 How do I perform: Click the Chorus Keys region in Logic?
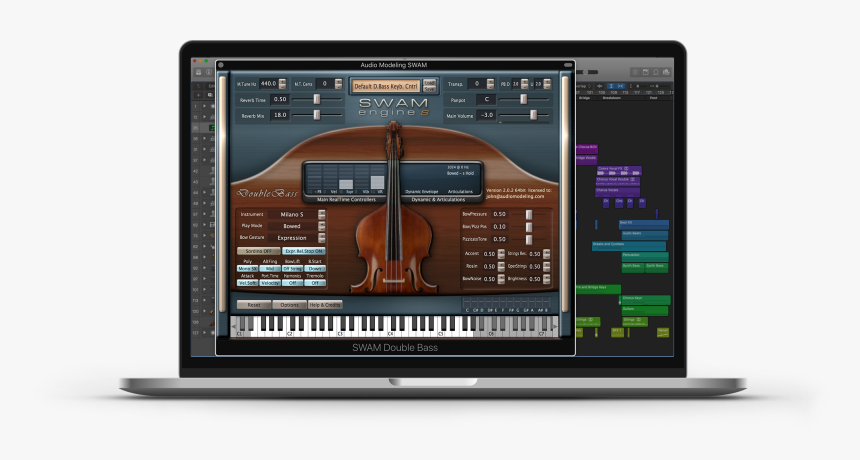click(x=645, y=300)
